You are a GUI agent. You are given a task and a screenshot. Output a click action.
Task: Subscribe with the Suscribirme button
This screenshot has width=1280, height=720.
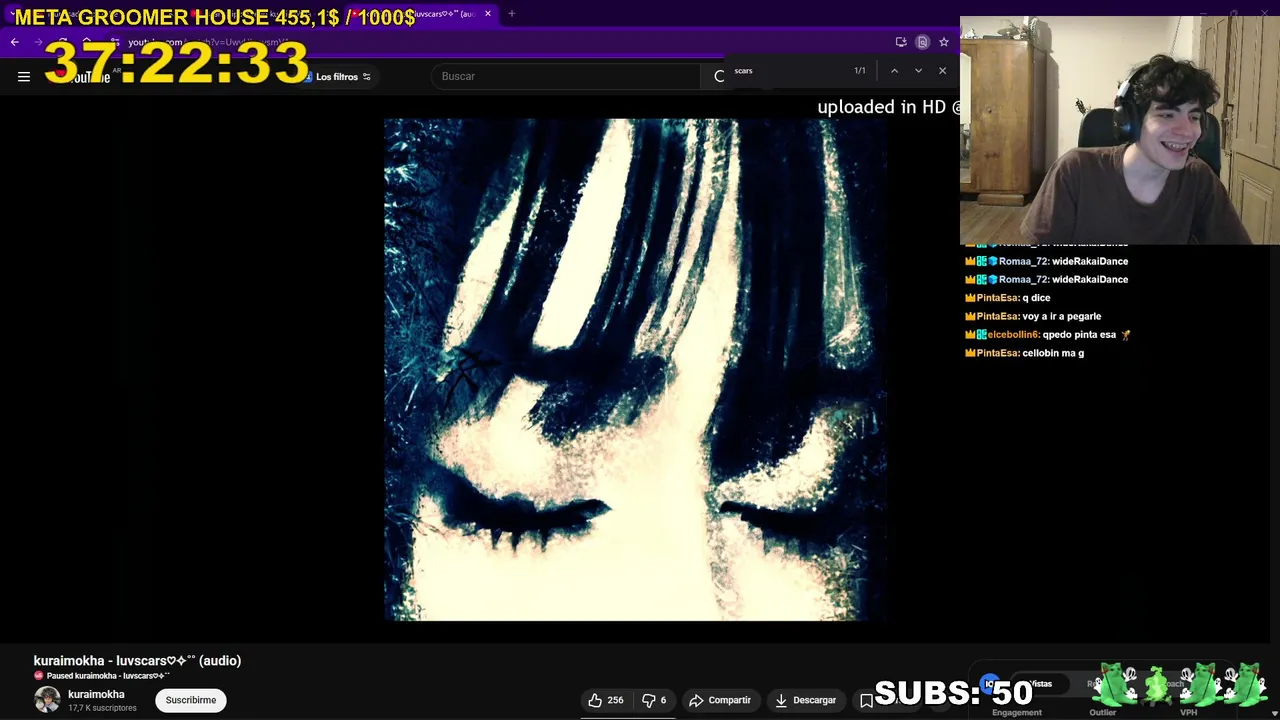(191, 700)
